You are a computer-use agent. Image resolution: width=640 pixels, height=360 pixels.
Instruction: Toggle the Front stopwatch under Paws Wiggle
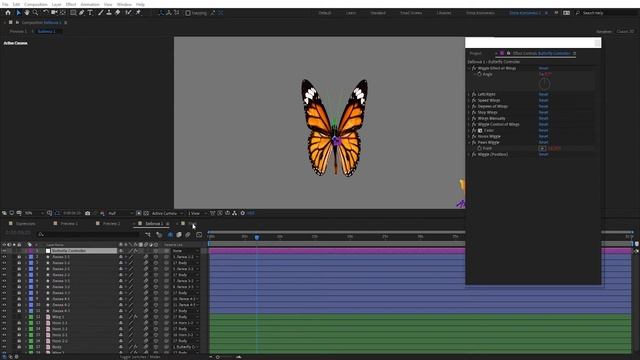[x=479, y=148]
